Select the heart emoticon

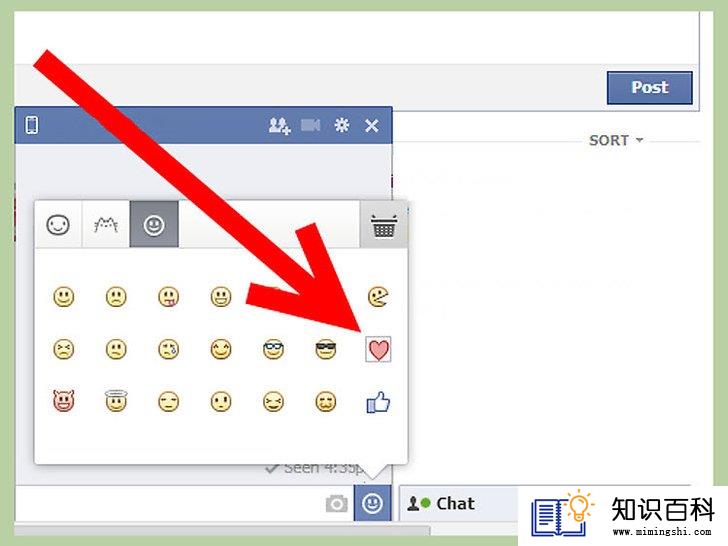pos(378,349)
